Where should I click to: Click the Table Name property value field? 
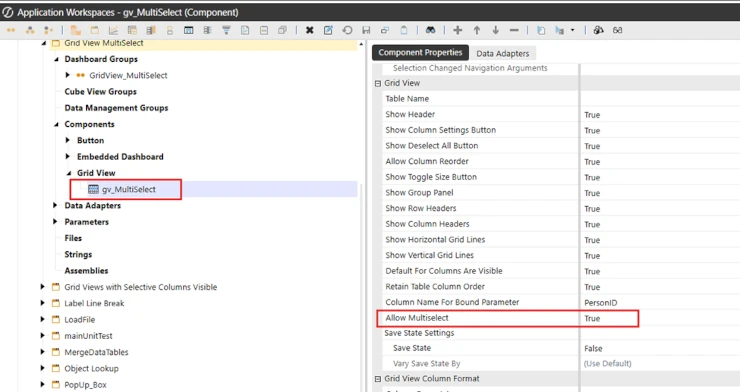coord(660,99)
